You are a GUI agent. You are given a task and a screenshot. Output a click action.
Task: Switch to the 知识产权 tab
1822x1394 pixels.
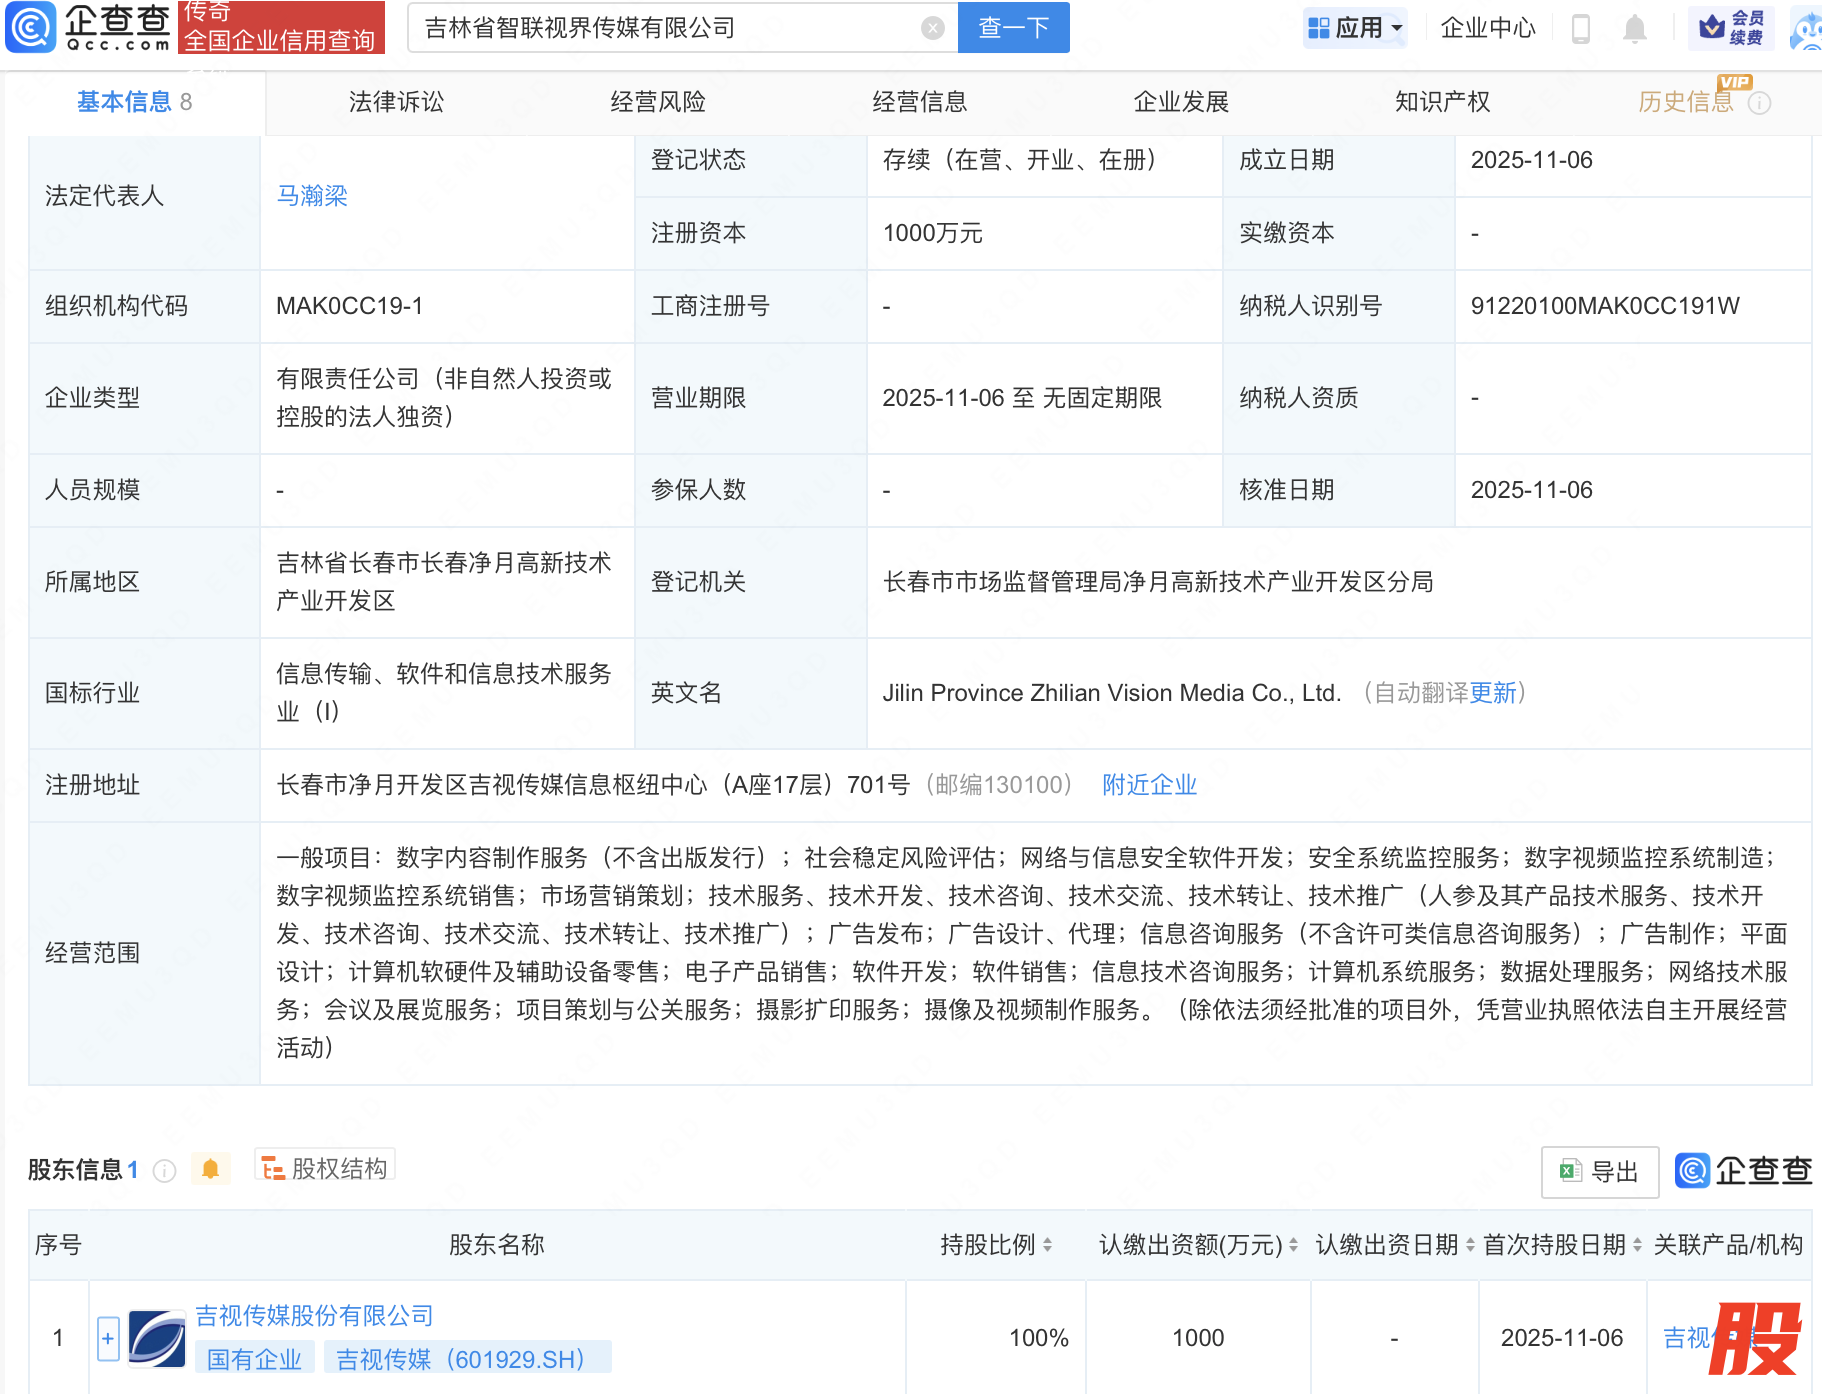coord(1442,102)
